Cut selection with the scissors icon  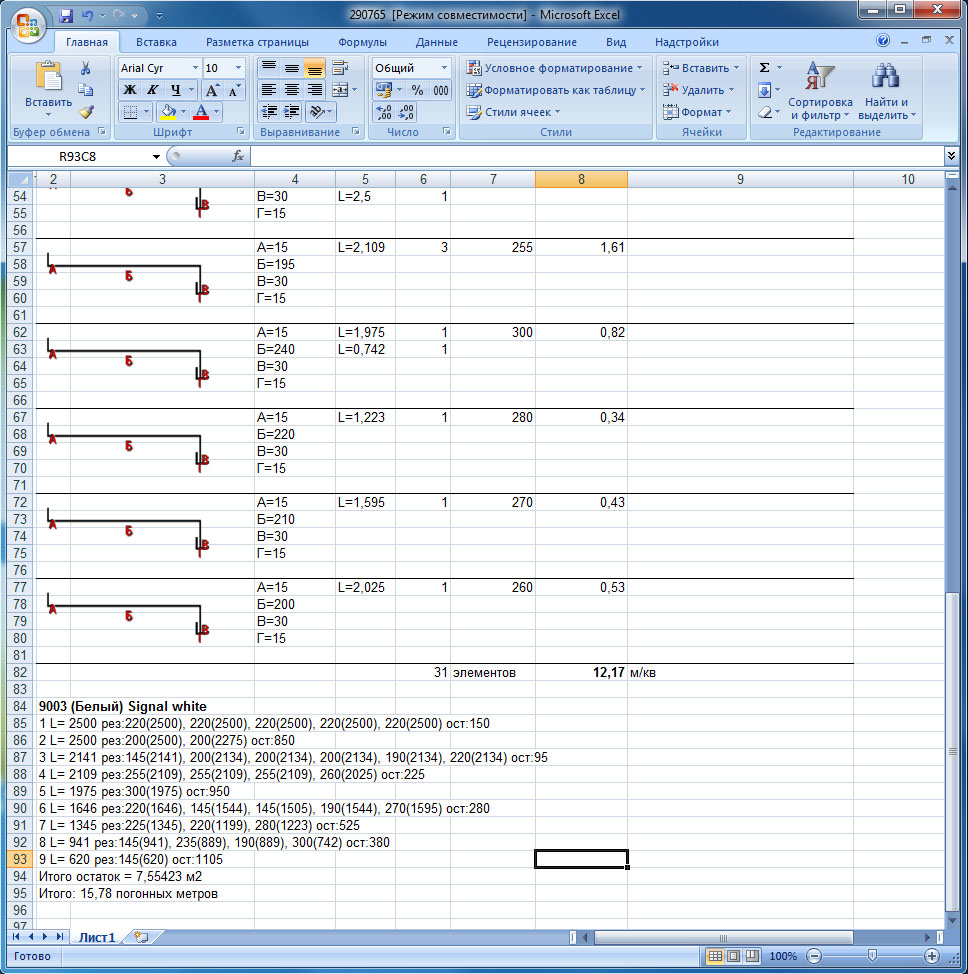[86, 68]
